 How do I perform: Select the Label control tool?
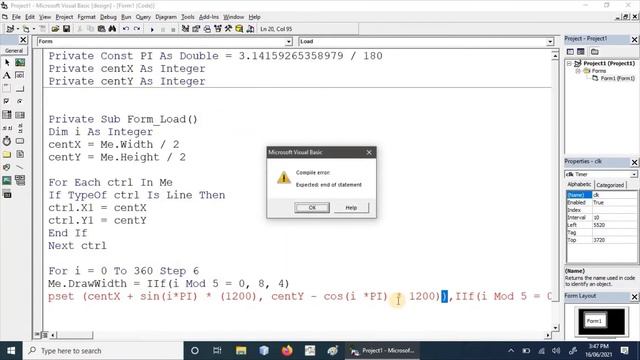point(7,76)
